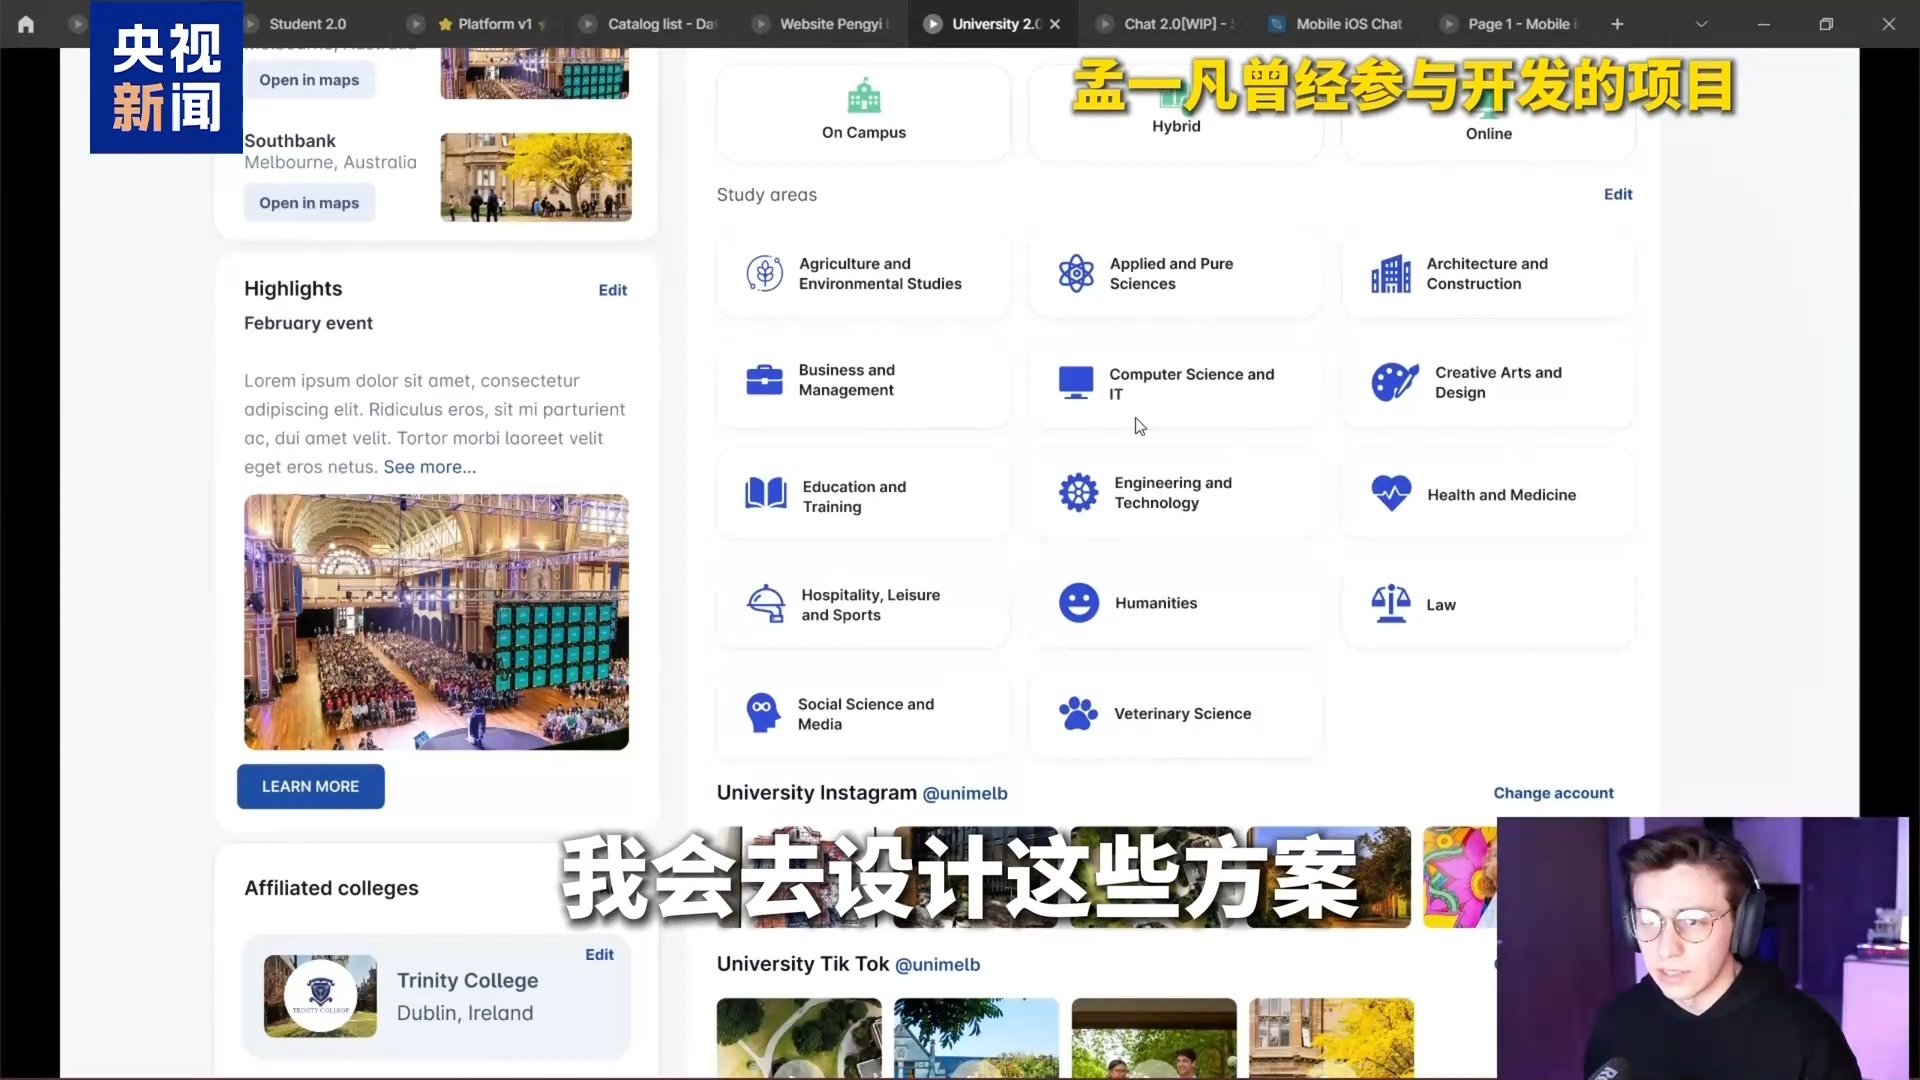Click the On Campus building icon
The height and width of the screenshot is (1080, 1920).
[864, 96]
